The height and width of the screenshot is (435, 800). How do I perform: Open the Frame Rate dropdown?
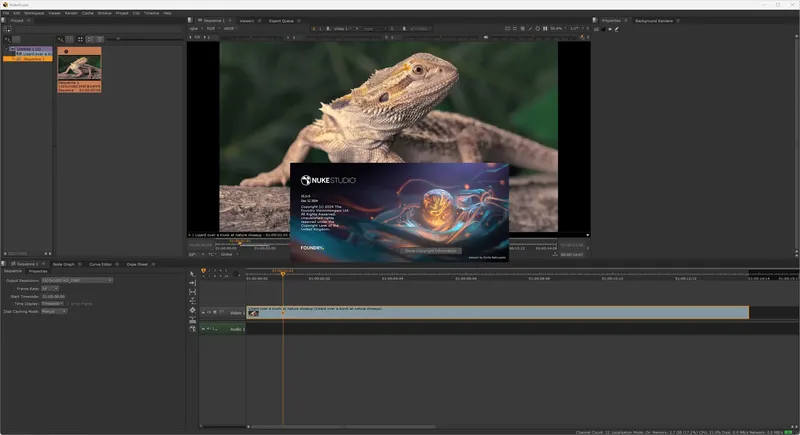[x=49, y=288]
